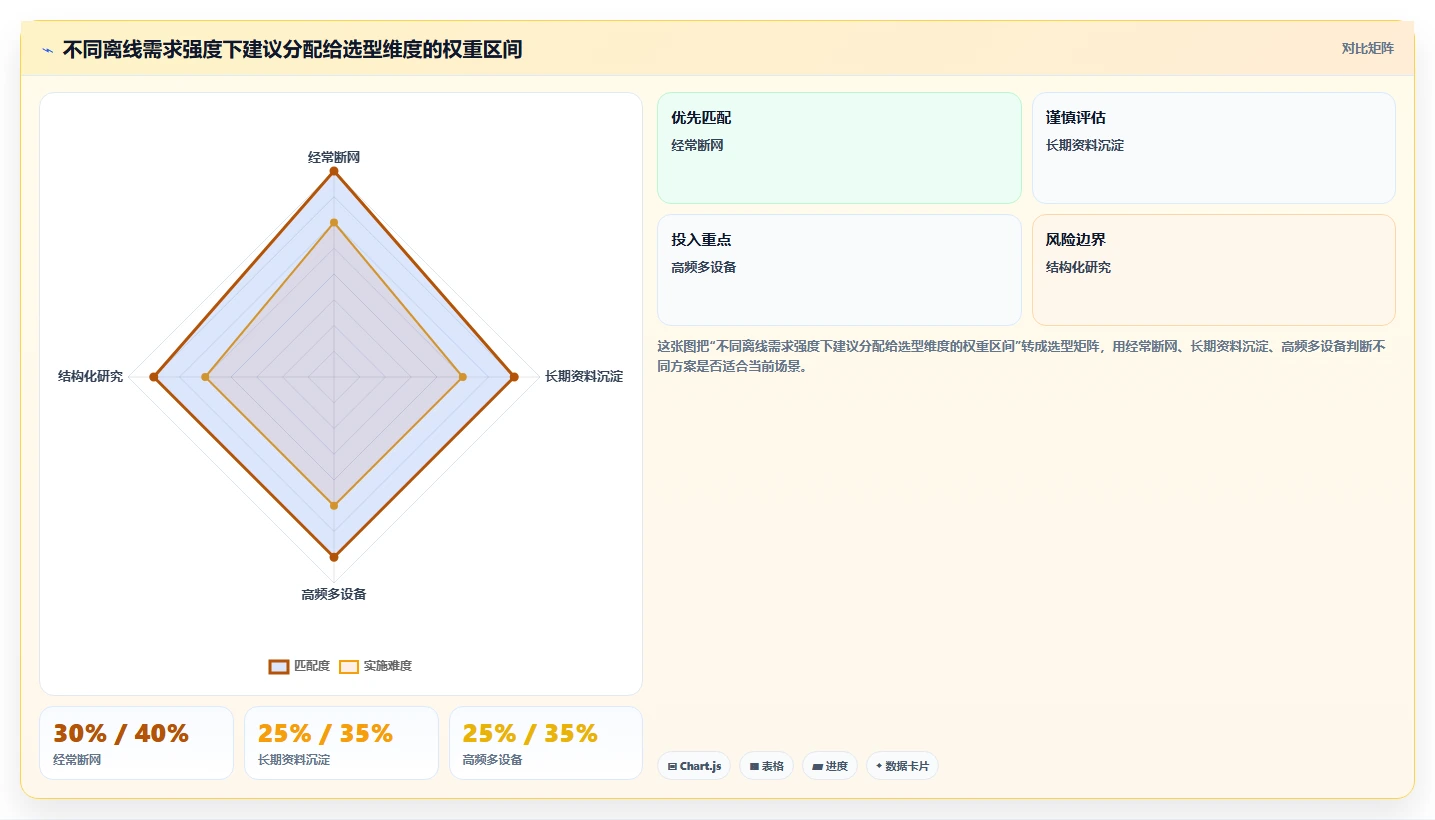Click the 30% / 40% stat value
This screenshot has width=1435, height=820.
point(121,734)
